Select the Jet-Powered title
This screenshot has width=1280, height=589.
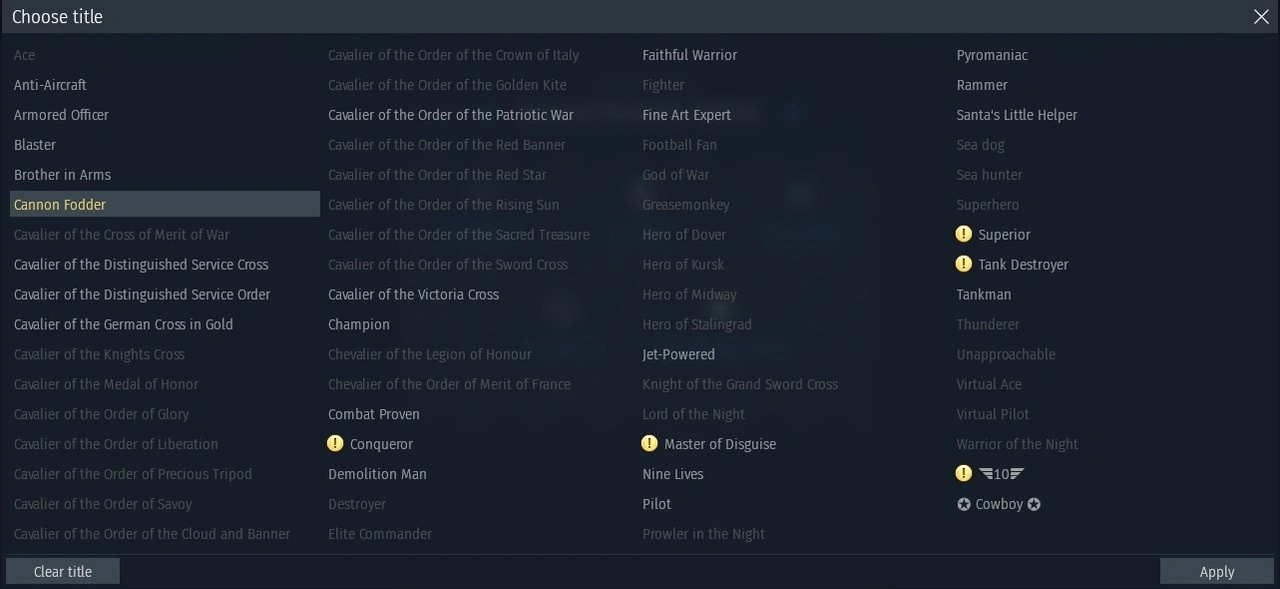(x=679, y=354)
